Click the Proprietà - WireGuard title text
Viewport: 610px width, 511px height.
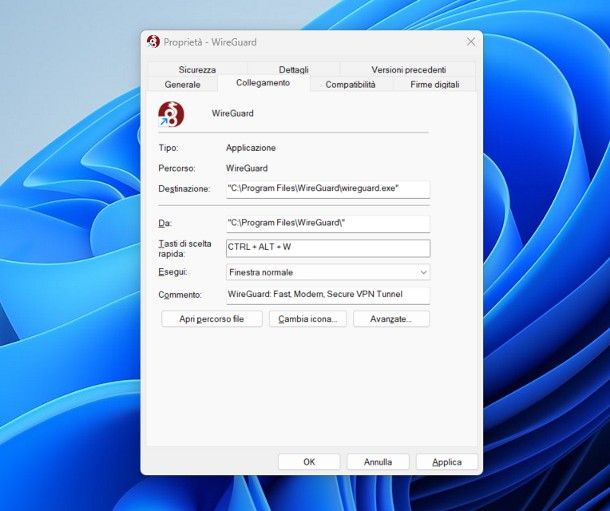click(x=210, y=42)
